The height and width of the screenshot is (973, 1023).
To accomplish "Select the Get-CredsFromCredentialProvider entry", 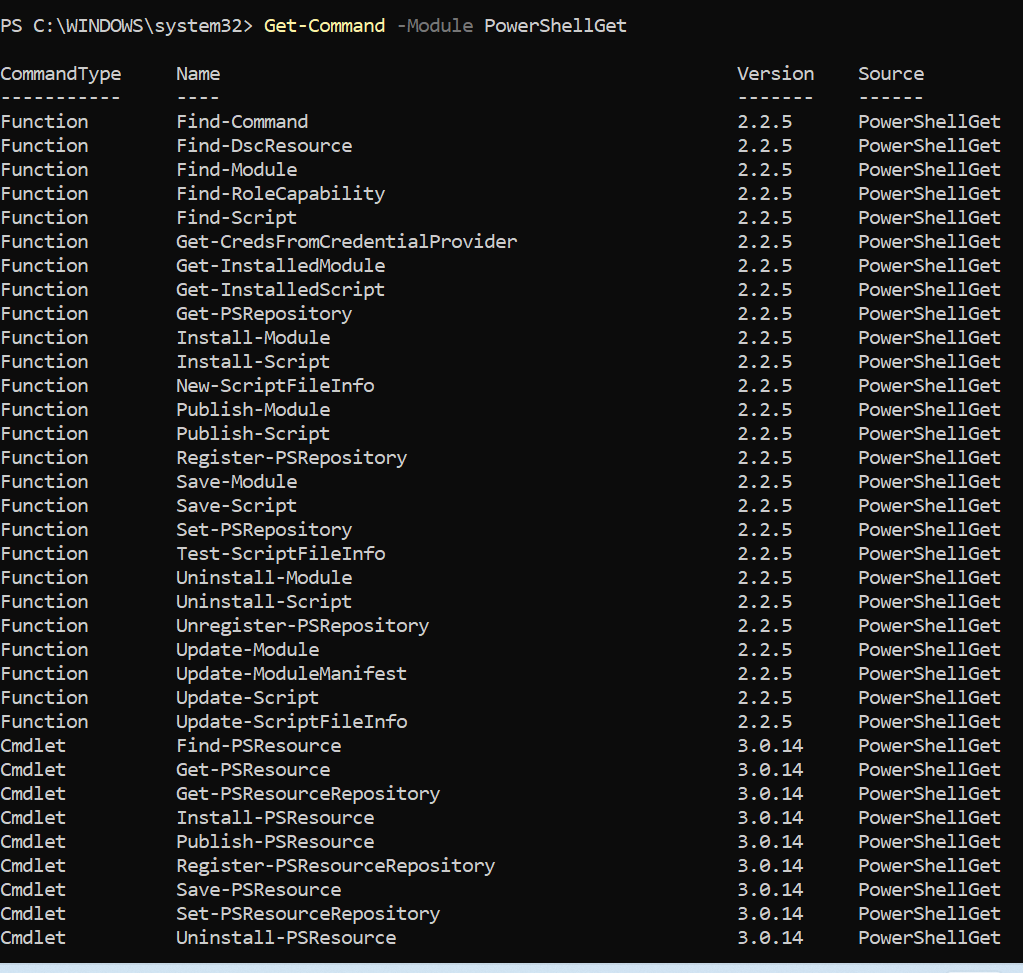I will (x=346, y=242).
